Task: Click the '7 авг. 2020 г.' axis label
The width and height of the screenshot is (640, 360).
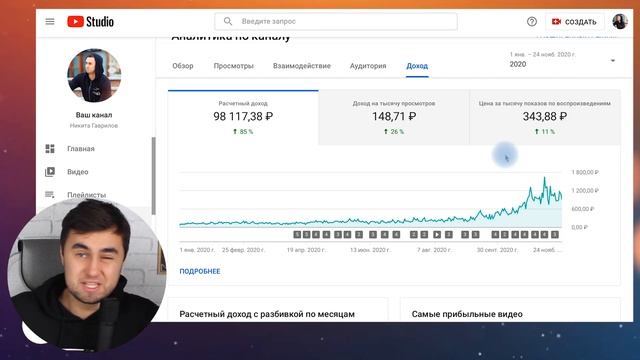Action: coord(434,250)
